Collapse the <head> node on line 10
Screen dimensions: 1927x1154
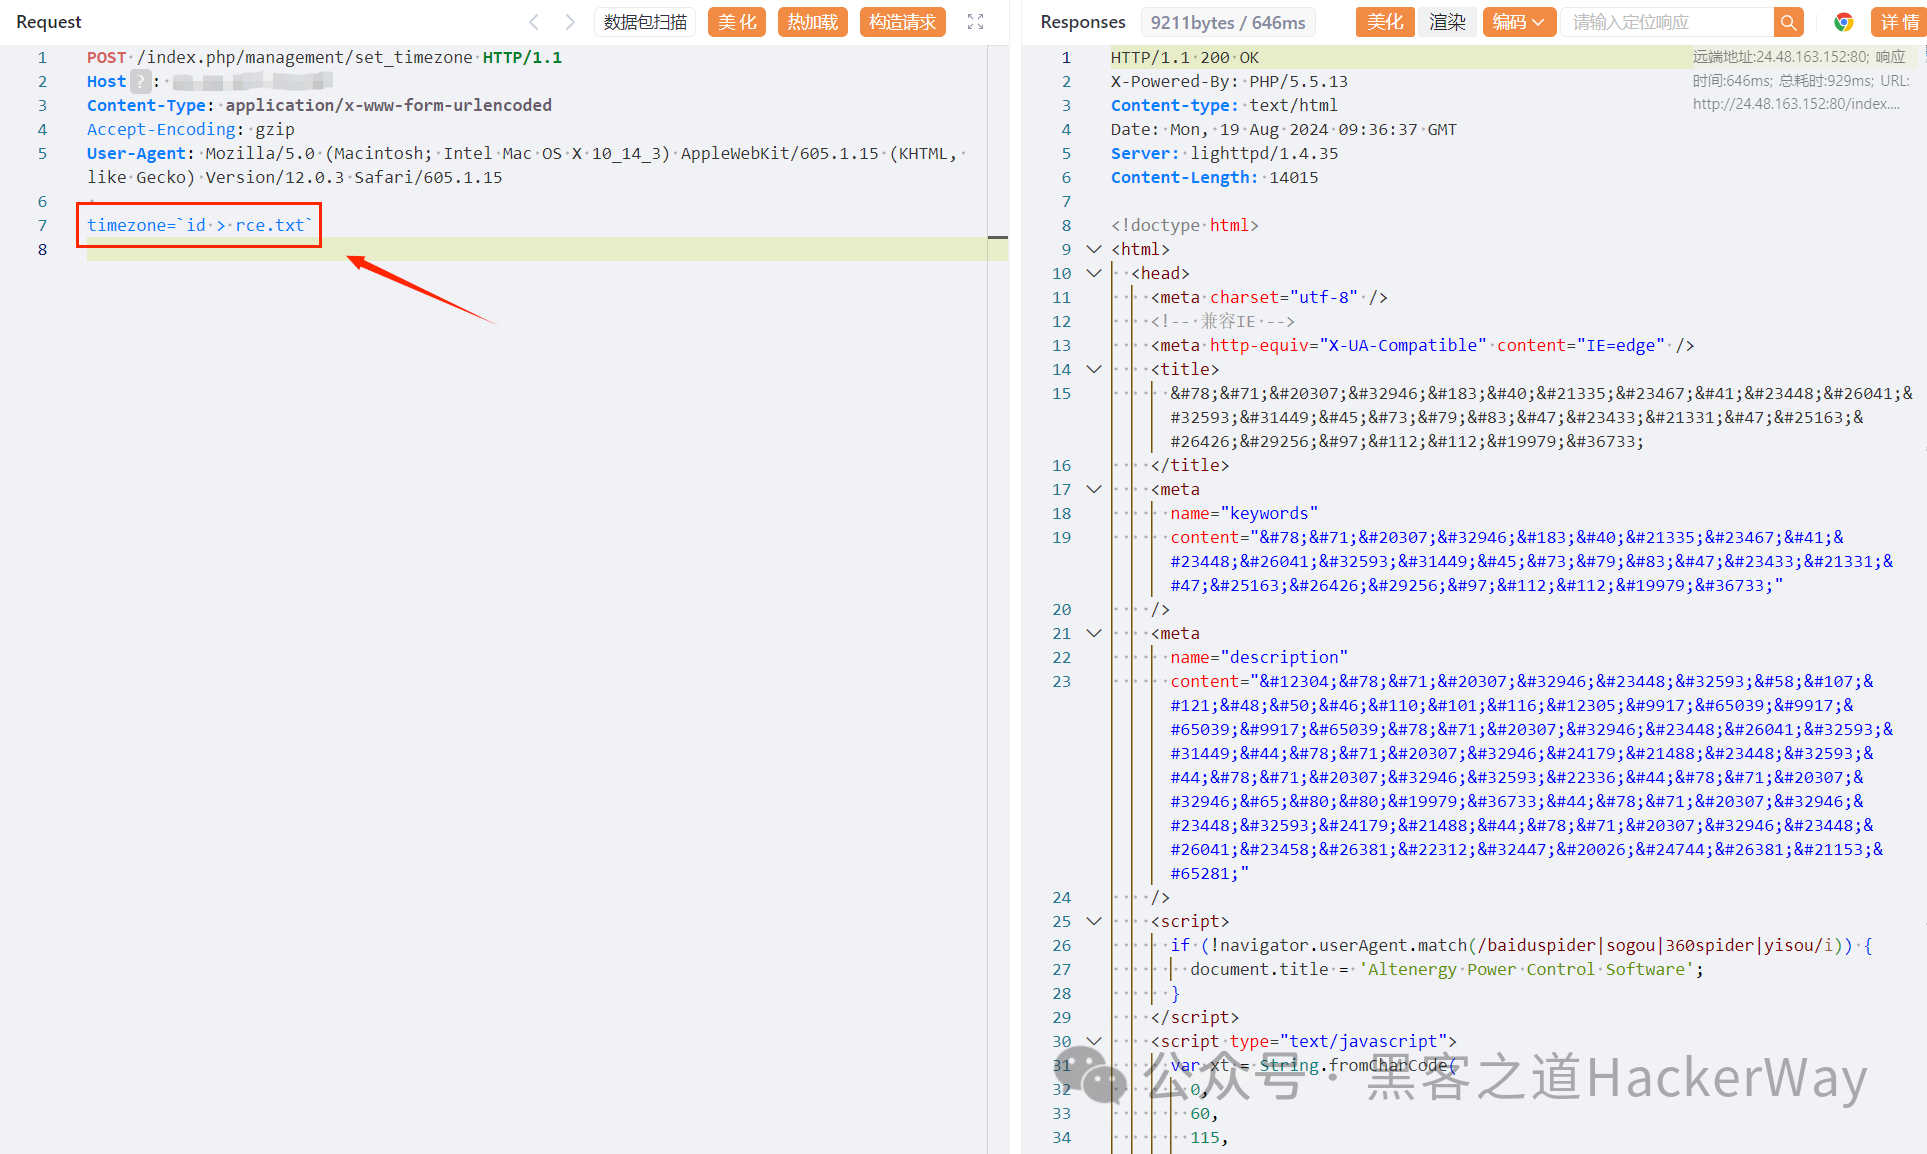[x=1094, y=273]
